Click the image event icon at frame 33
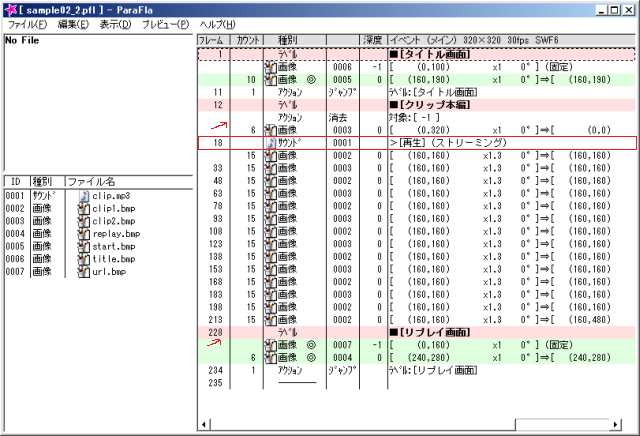Screen dimensions: 640x436 pos(271,168)
